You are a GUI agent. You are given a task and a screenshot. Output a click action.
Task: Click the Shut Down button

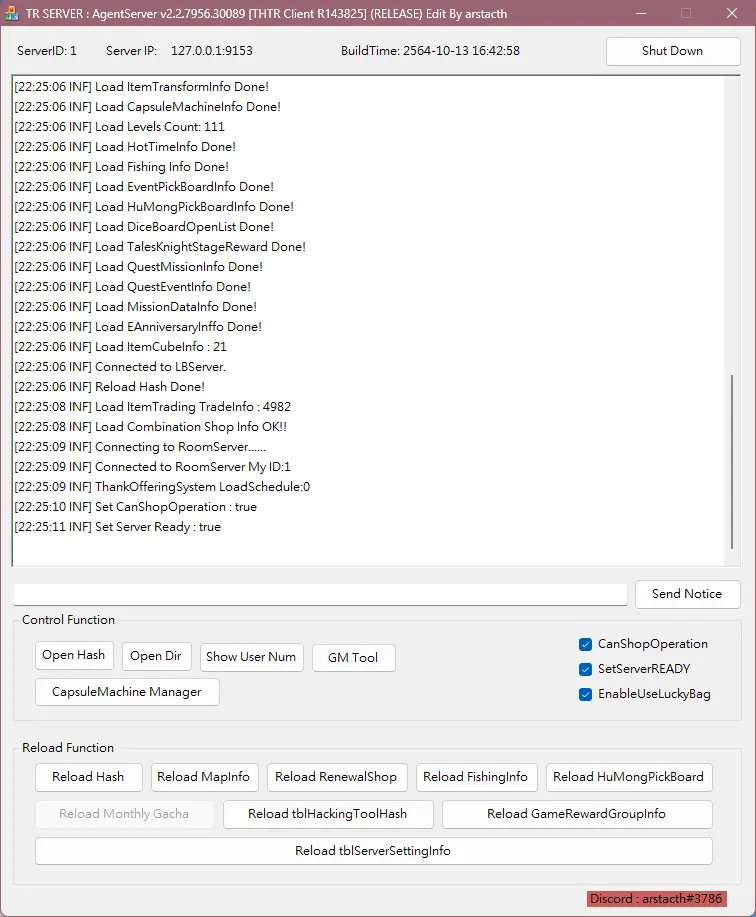click(x=673, y=51)
